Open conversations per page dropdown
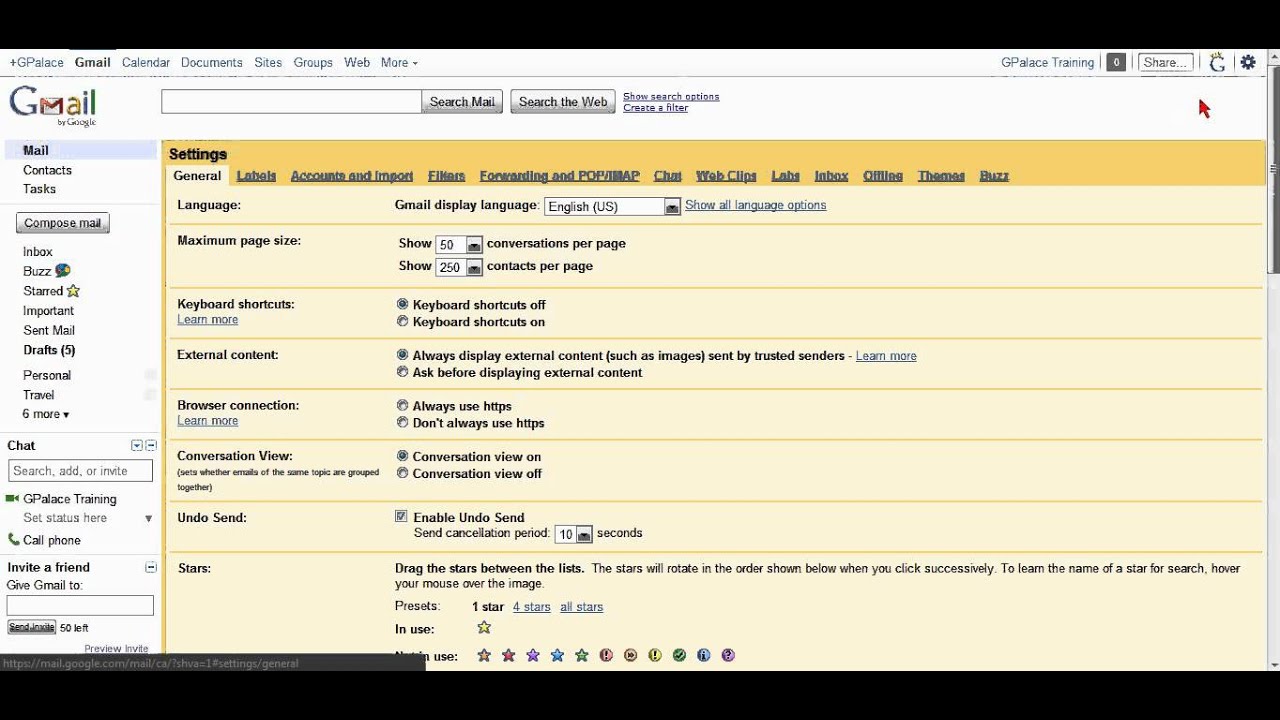 (459, 244)
